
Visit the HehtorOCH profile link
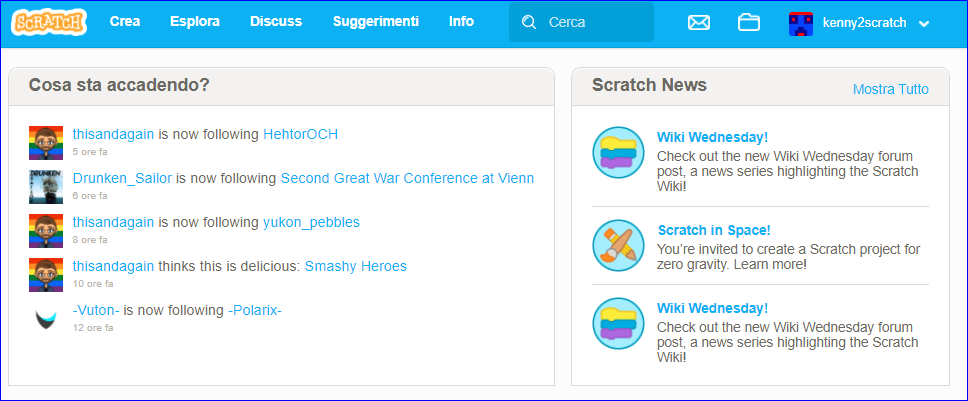(x=301, y=134)
